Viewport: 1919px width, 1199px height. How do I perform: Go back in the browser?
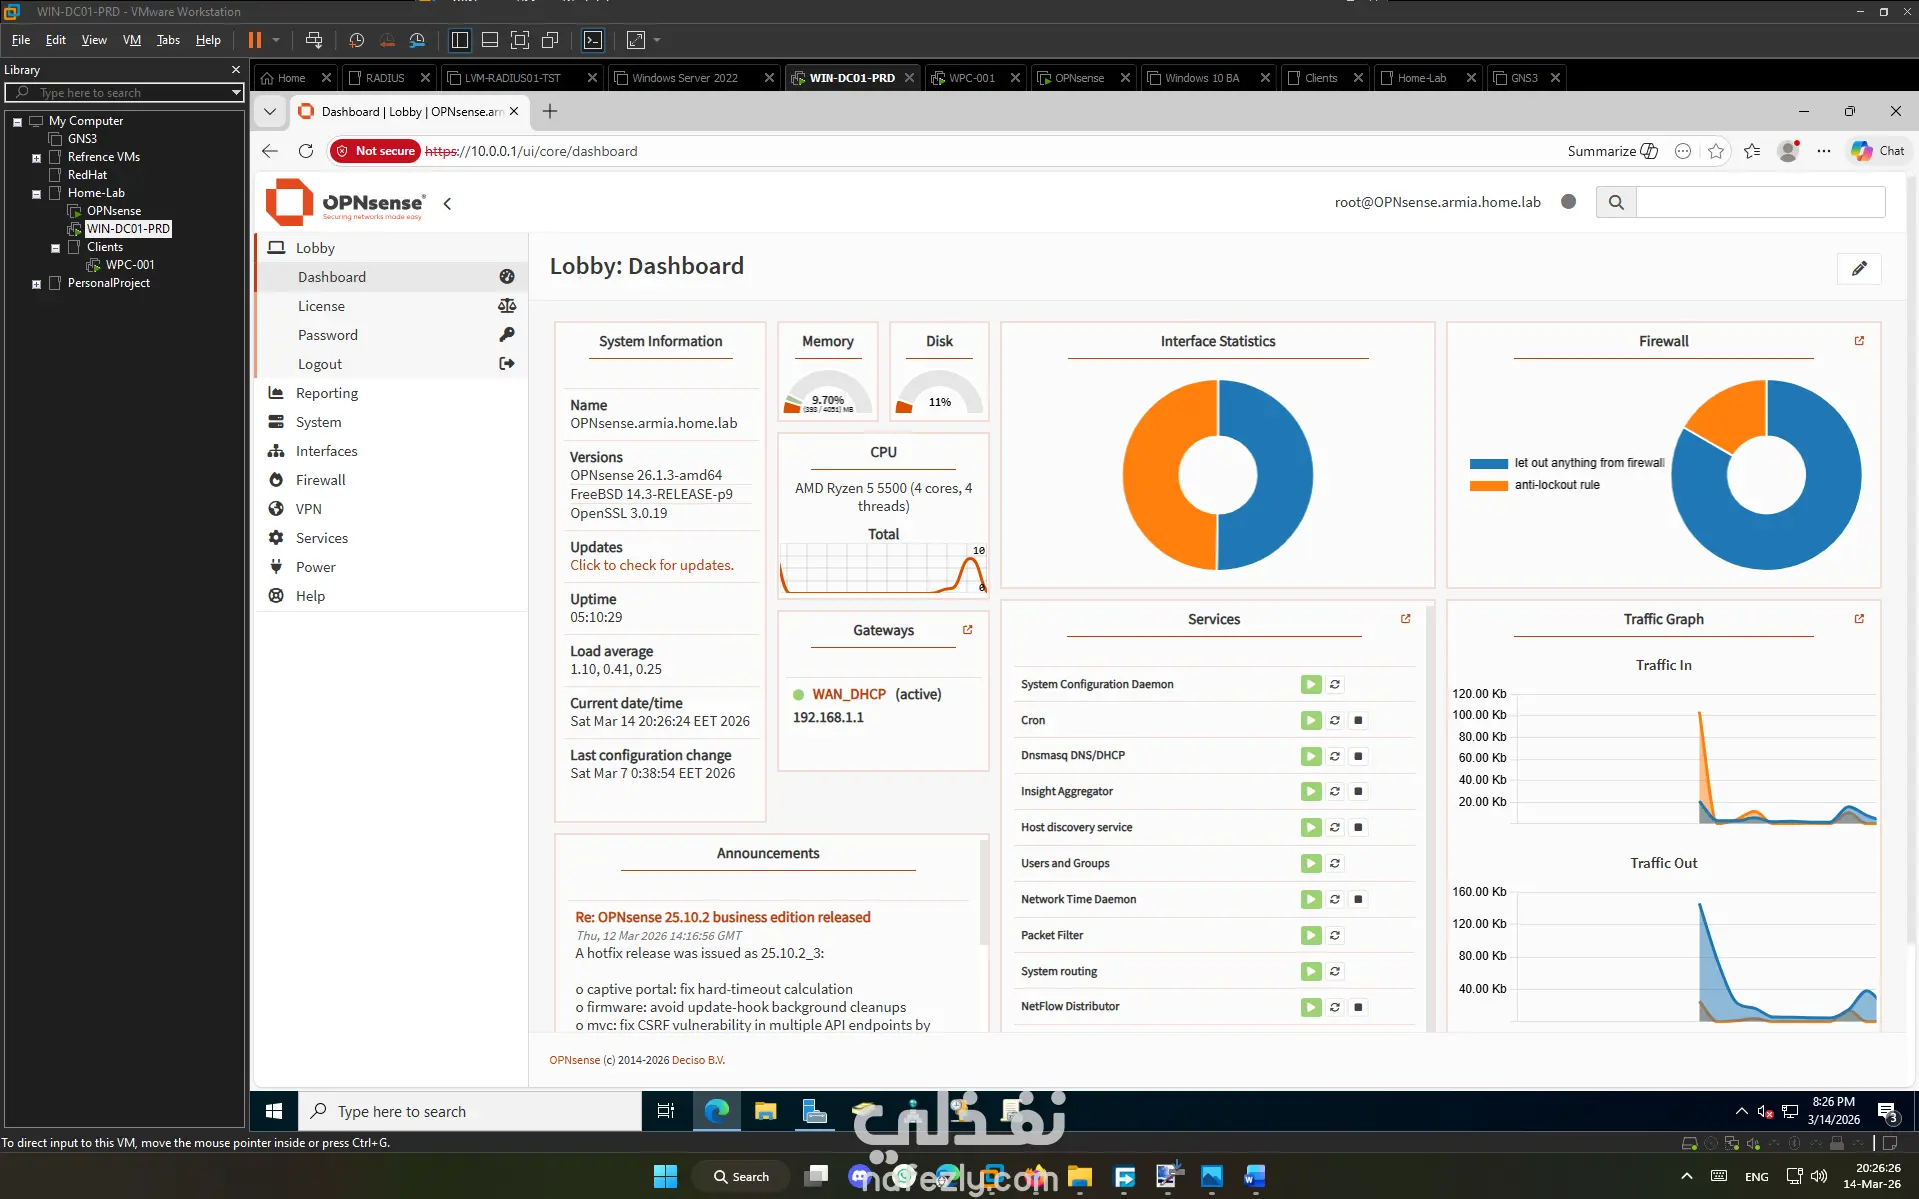(x=270, y=151)
